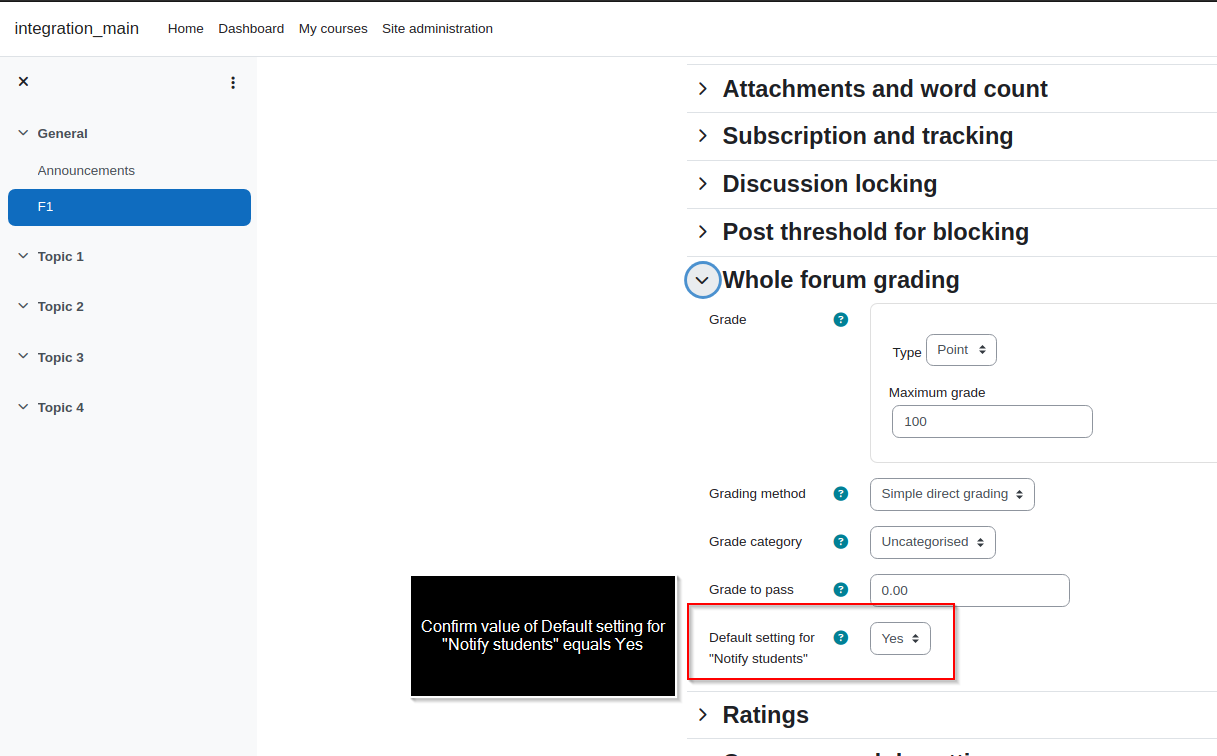The image size is (1217, 756).
Task: Expand Topic 1 in course index
Action: click(x=23, y=256)
